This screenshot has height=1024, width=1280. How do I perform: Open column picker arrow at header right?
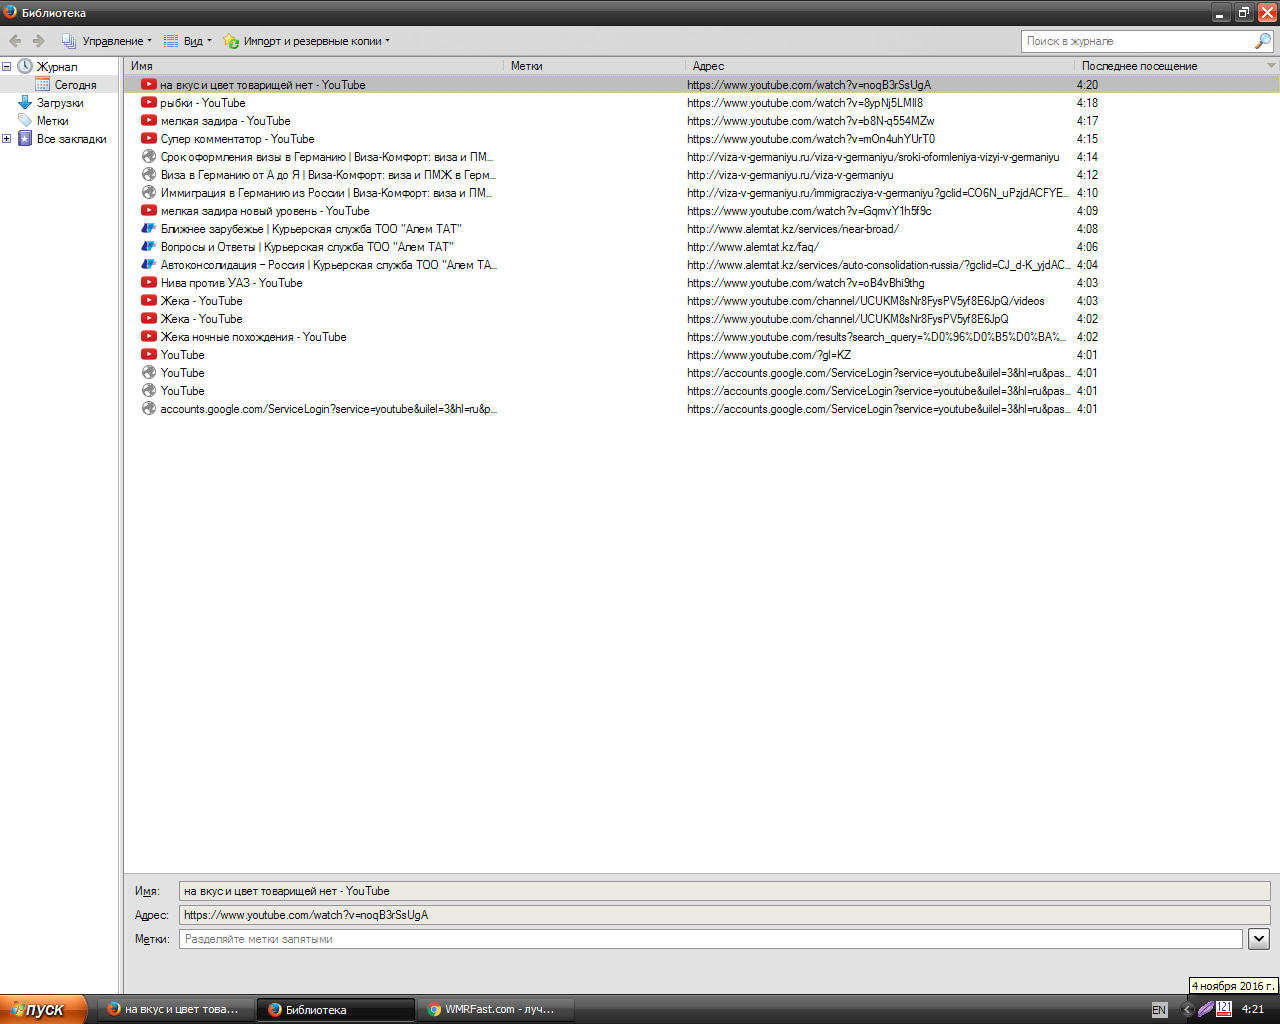pos(1271,66)
